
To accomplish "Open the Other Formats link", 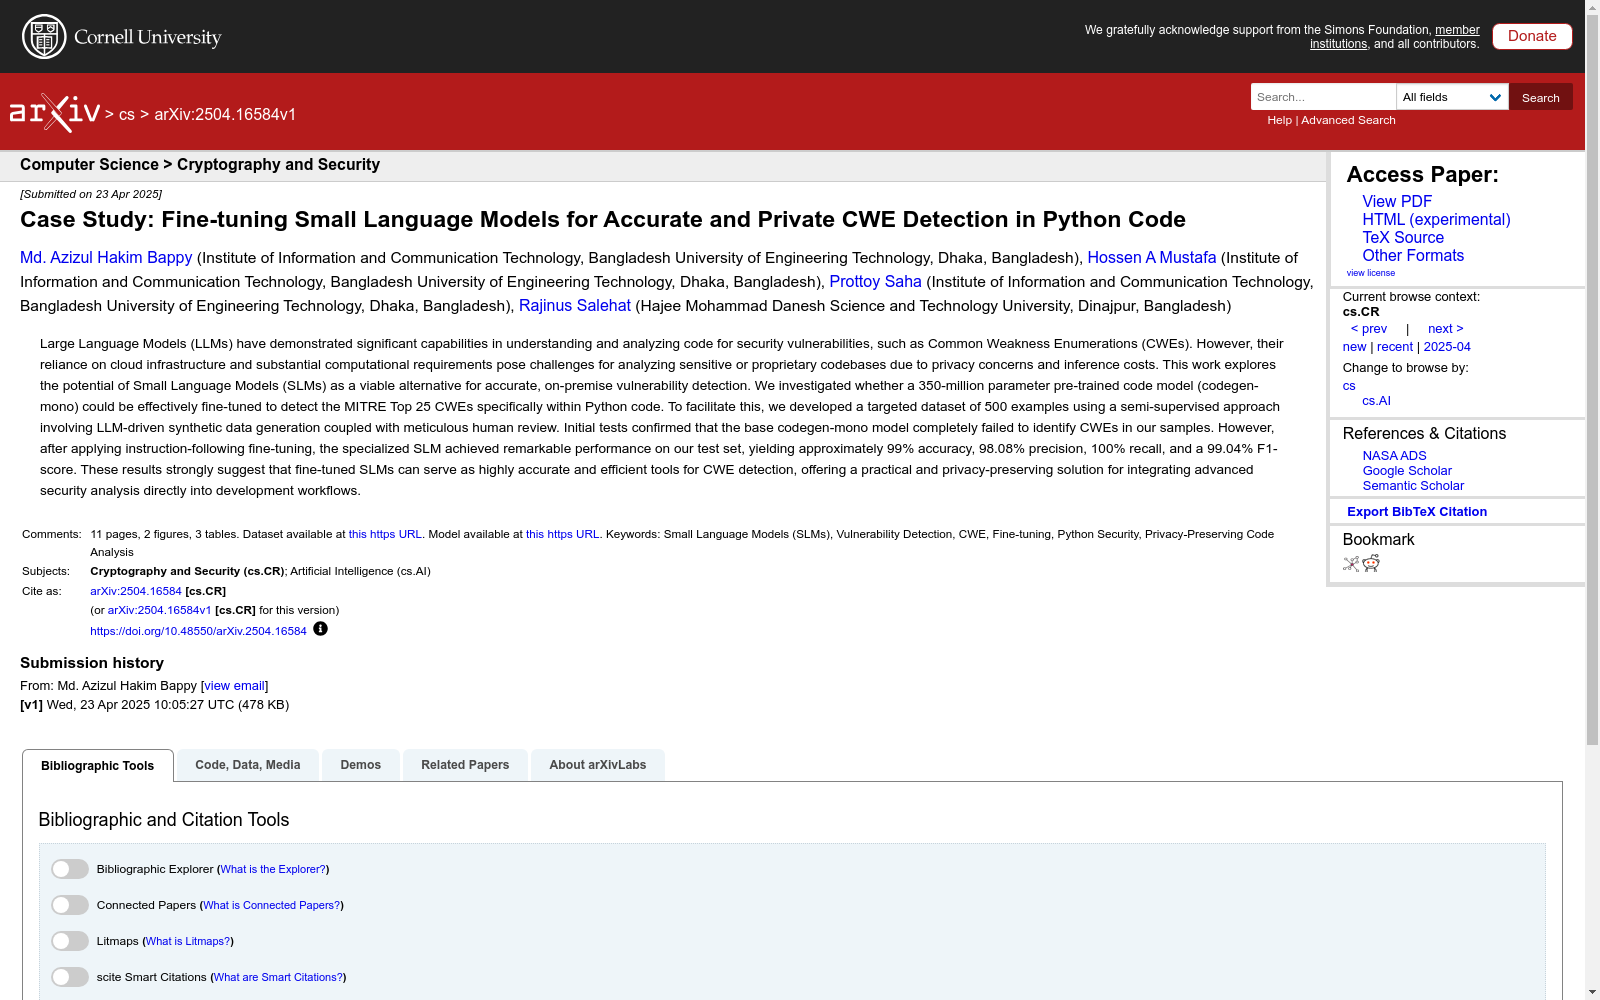I will 1413,256.
